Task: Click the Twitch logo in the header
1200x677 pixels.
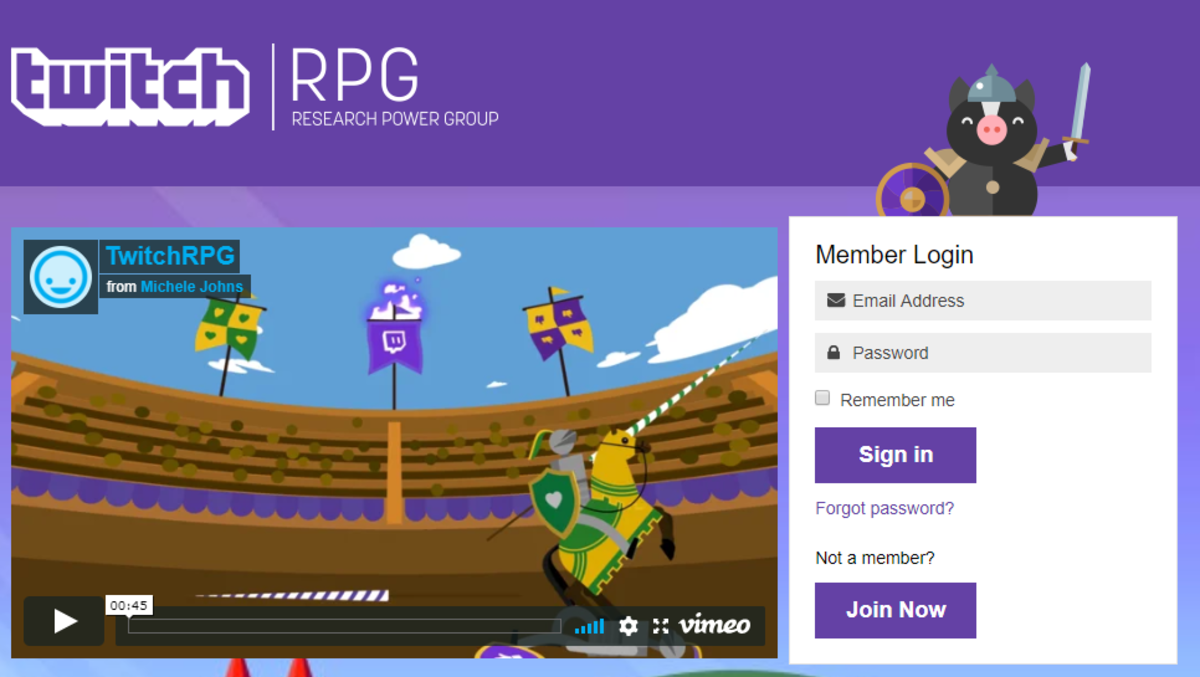Action: click(130, 86)
